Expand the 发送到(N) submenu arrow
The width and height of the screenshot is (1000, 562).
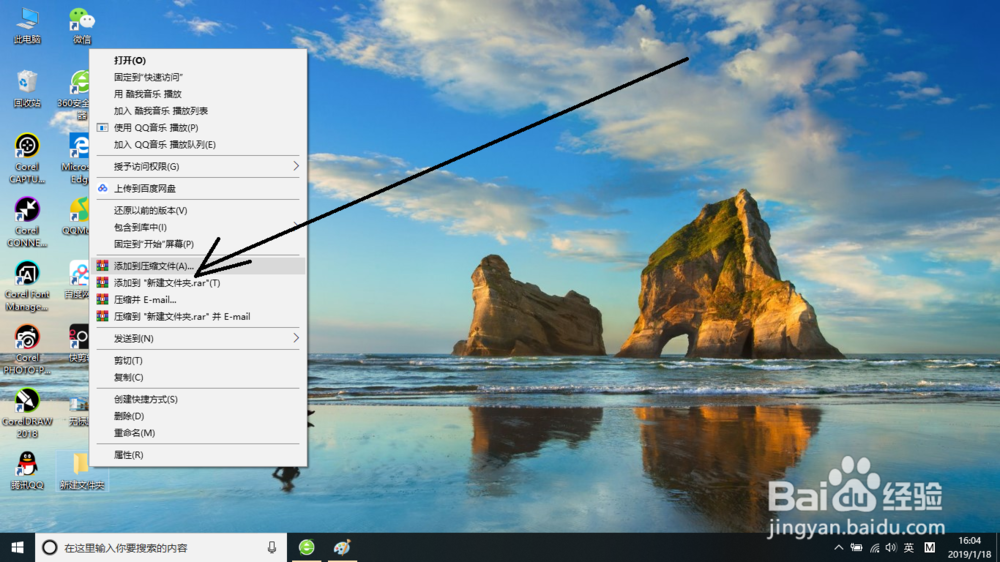(x=296, y=338)
